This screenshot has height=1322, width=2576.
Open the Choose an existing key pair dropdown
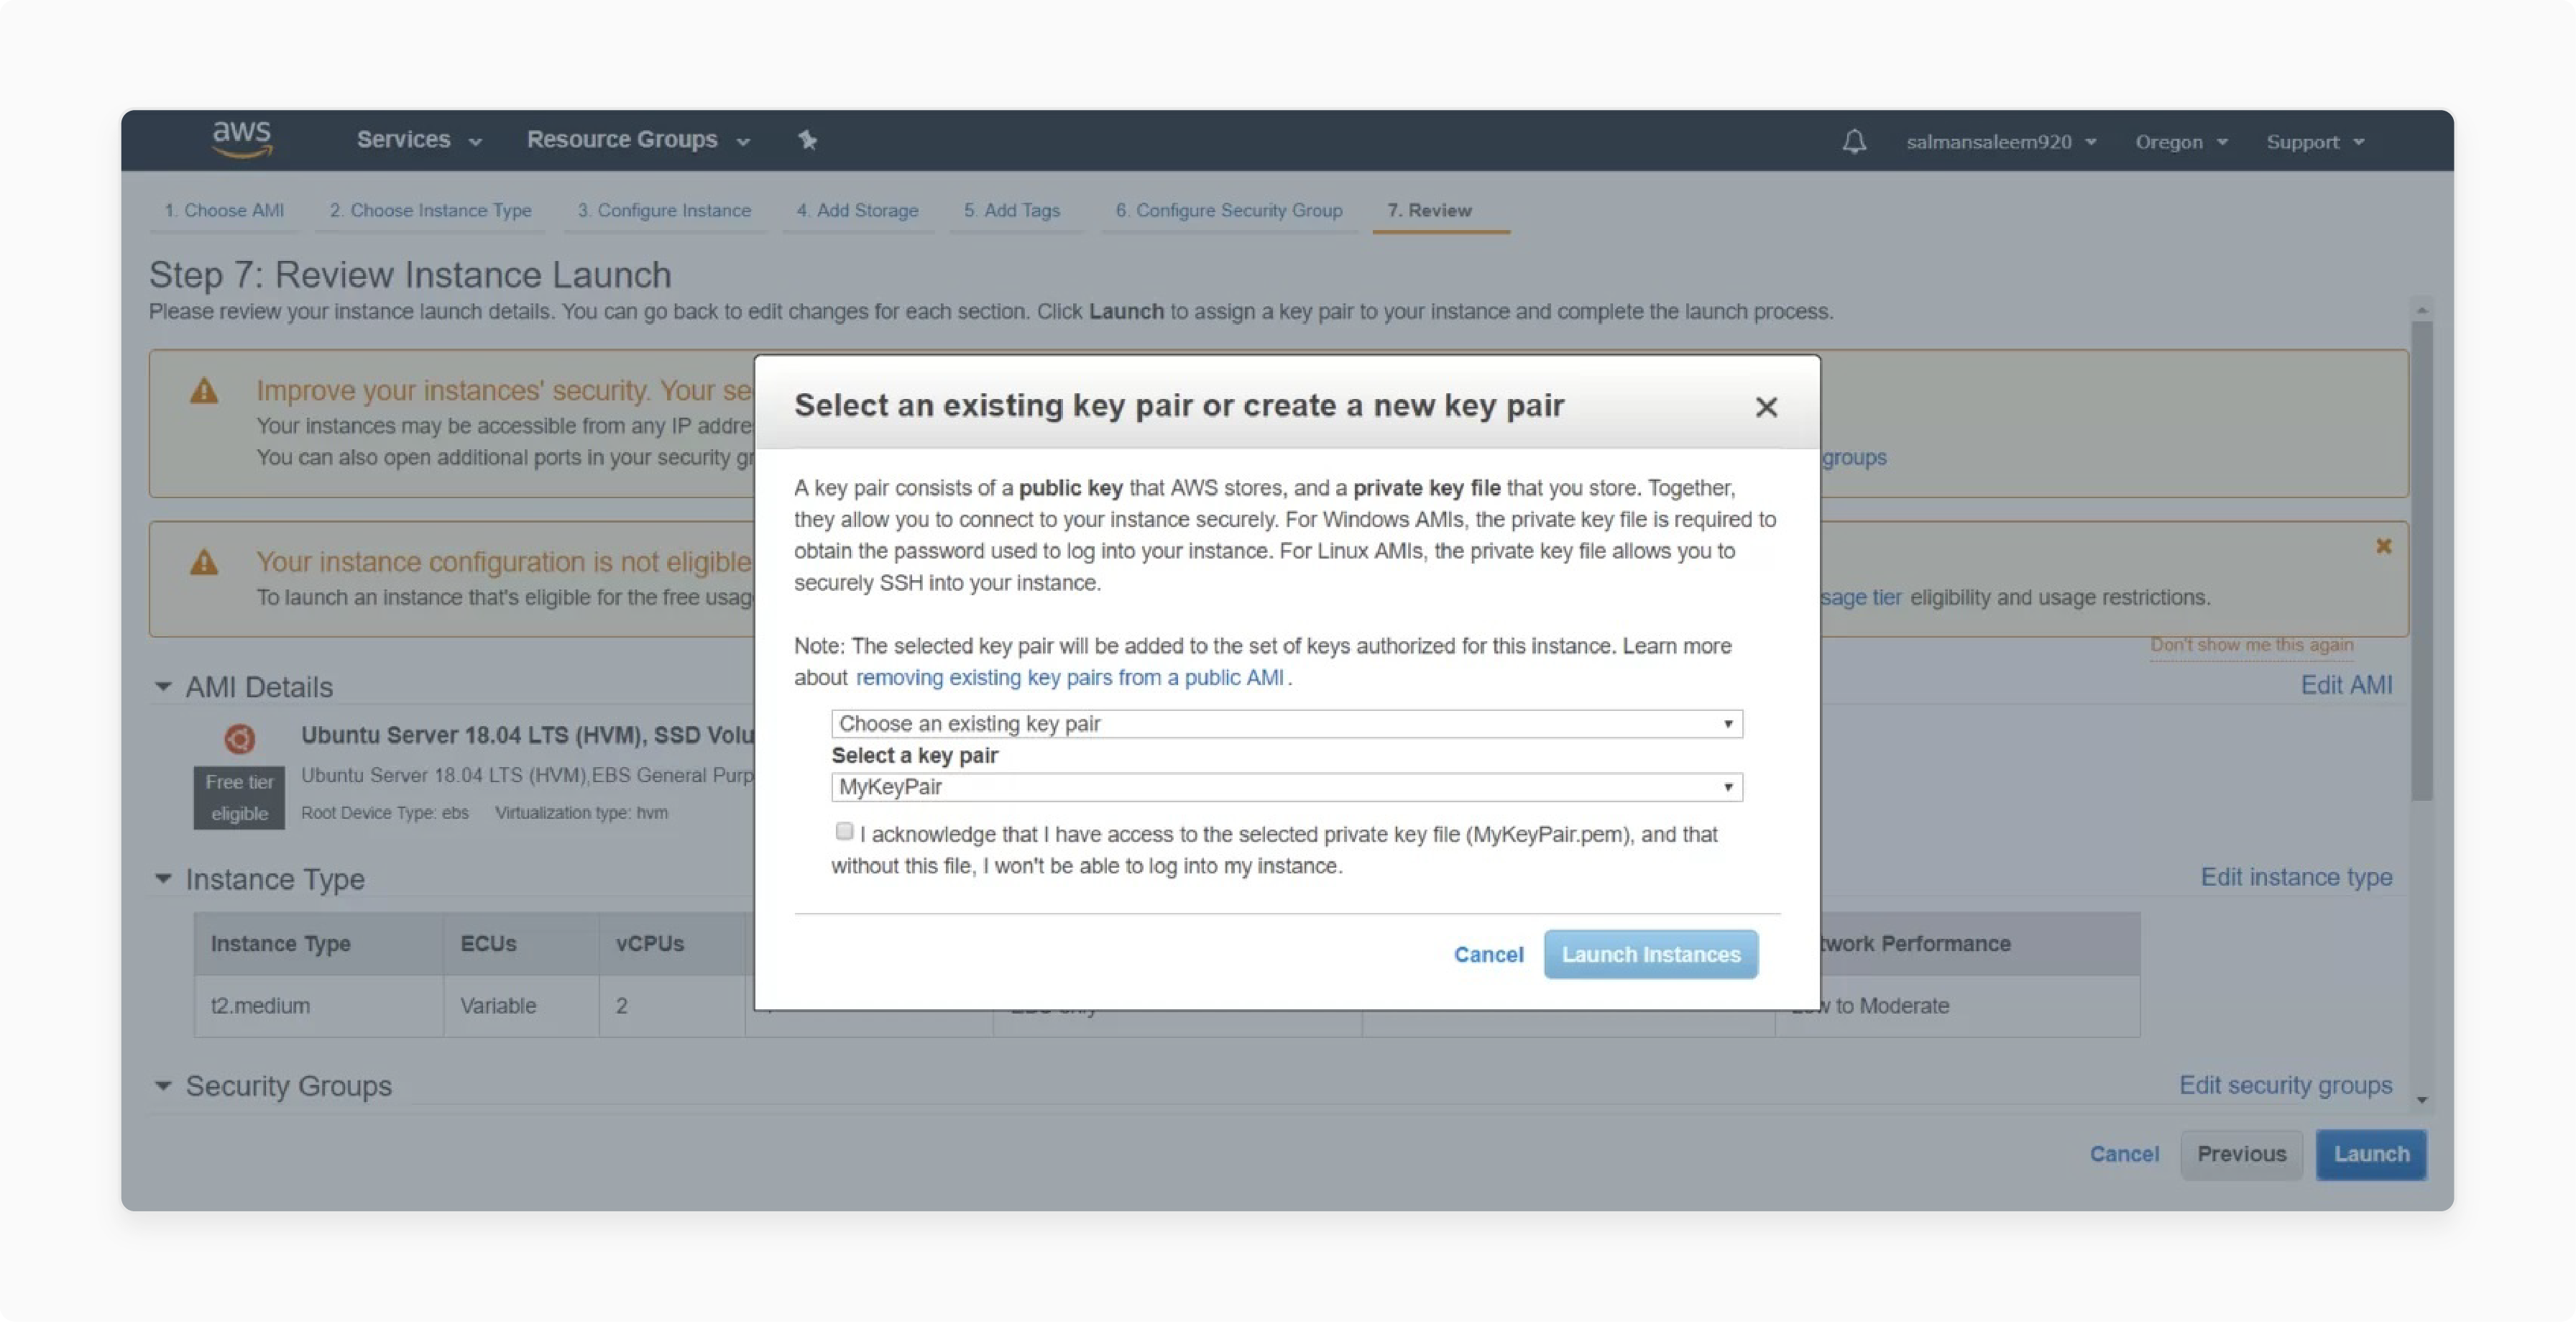[1286, 723]
